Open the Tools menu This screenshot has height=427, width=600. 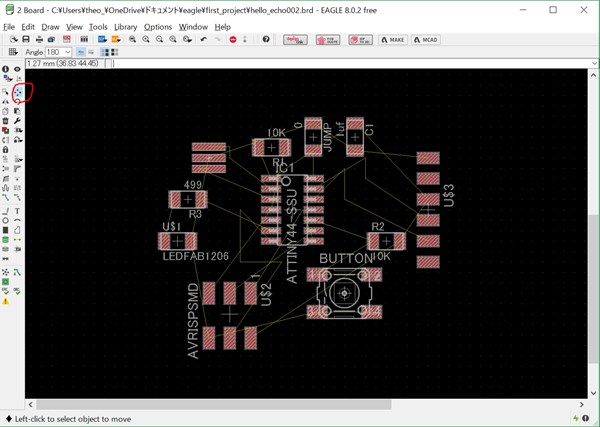pos(98,27)
